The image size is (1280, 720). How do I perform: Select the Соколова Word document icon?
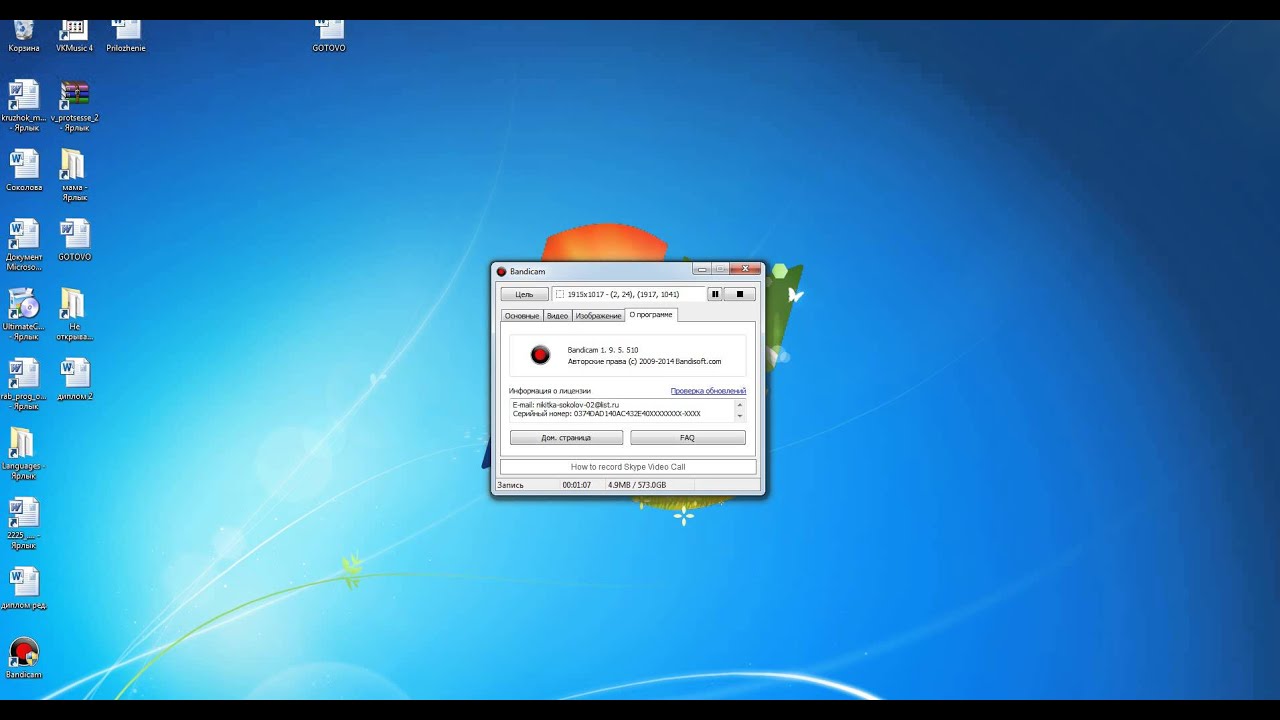point(24,171)
